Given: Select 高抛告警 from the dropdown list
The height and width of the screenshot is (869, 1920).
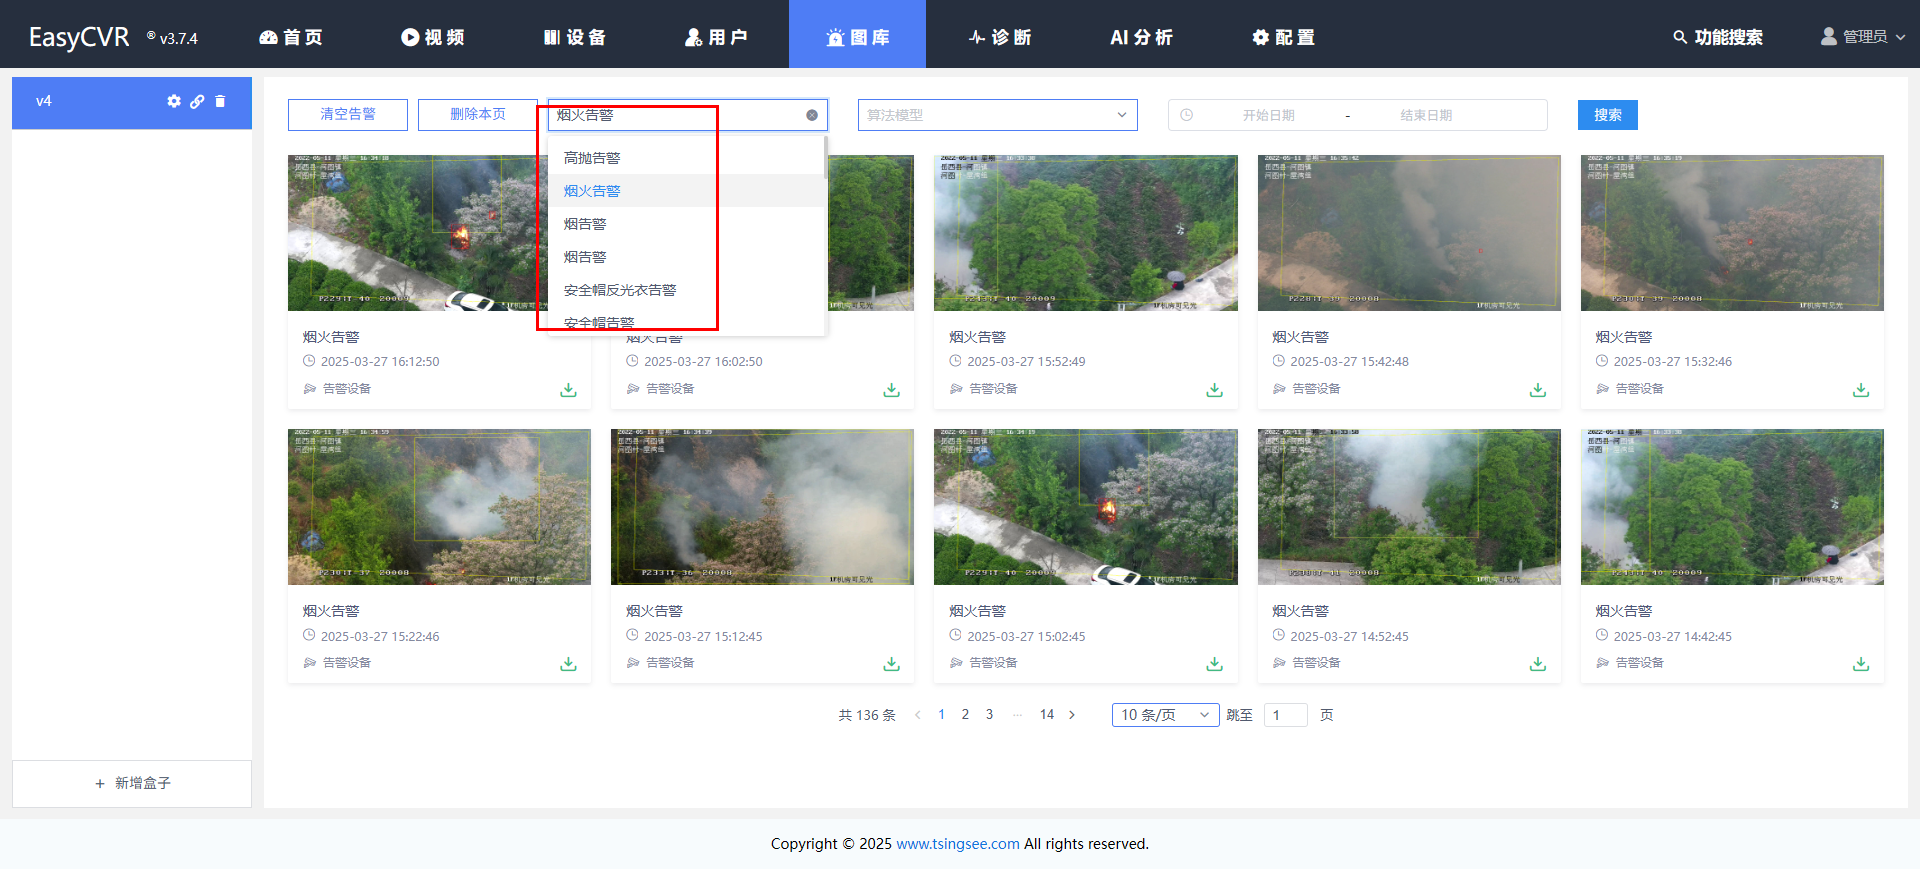Looking at the screenshot, I should point(592,158).
